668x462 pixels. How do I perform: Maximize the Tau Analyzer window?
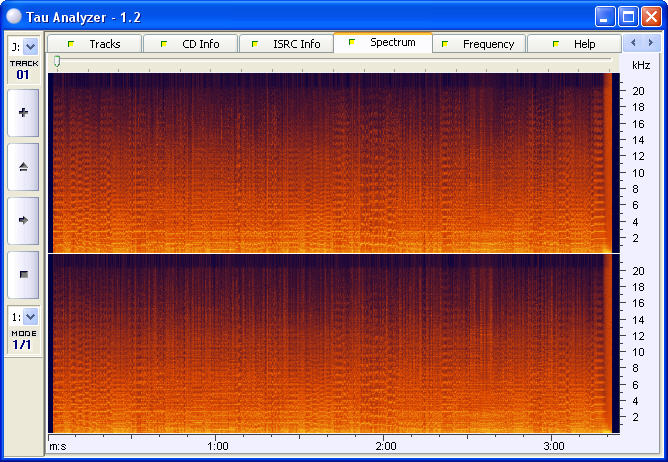[628, 16]
